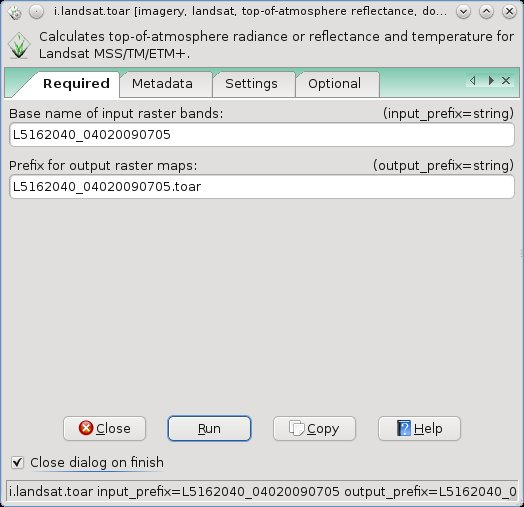Open the Help button
This screenshot has height=507, width=524.
[x=419, y=428]
